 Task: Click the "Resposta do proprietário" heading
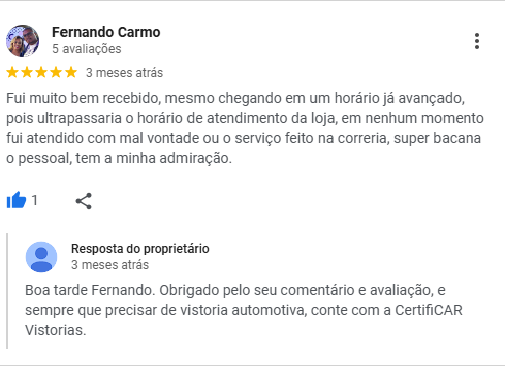(140, 249)
